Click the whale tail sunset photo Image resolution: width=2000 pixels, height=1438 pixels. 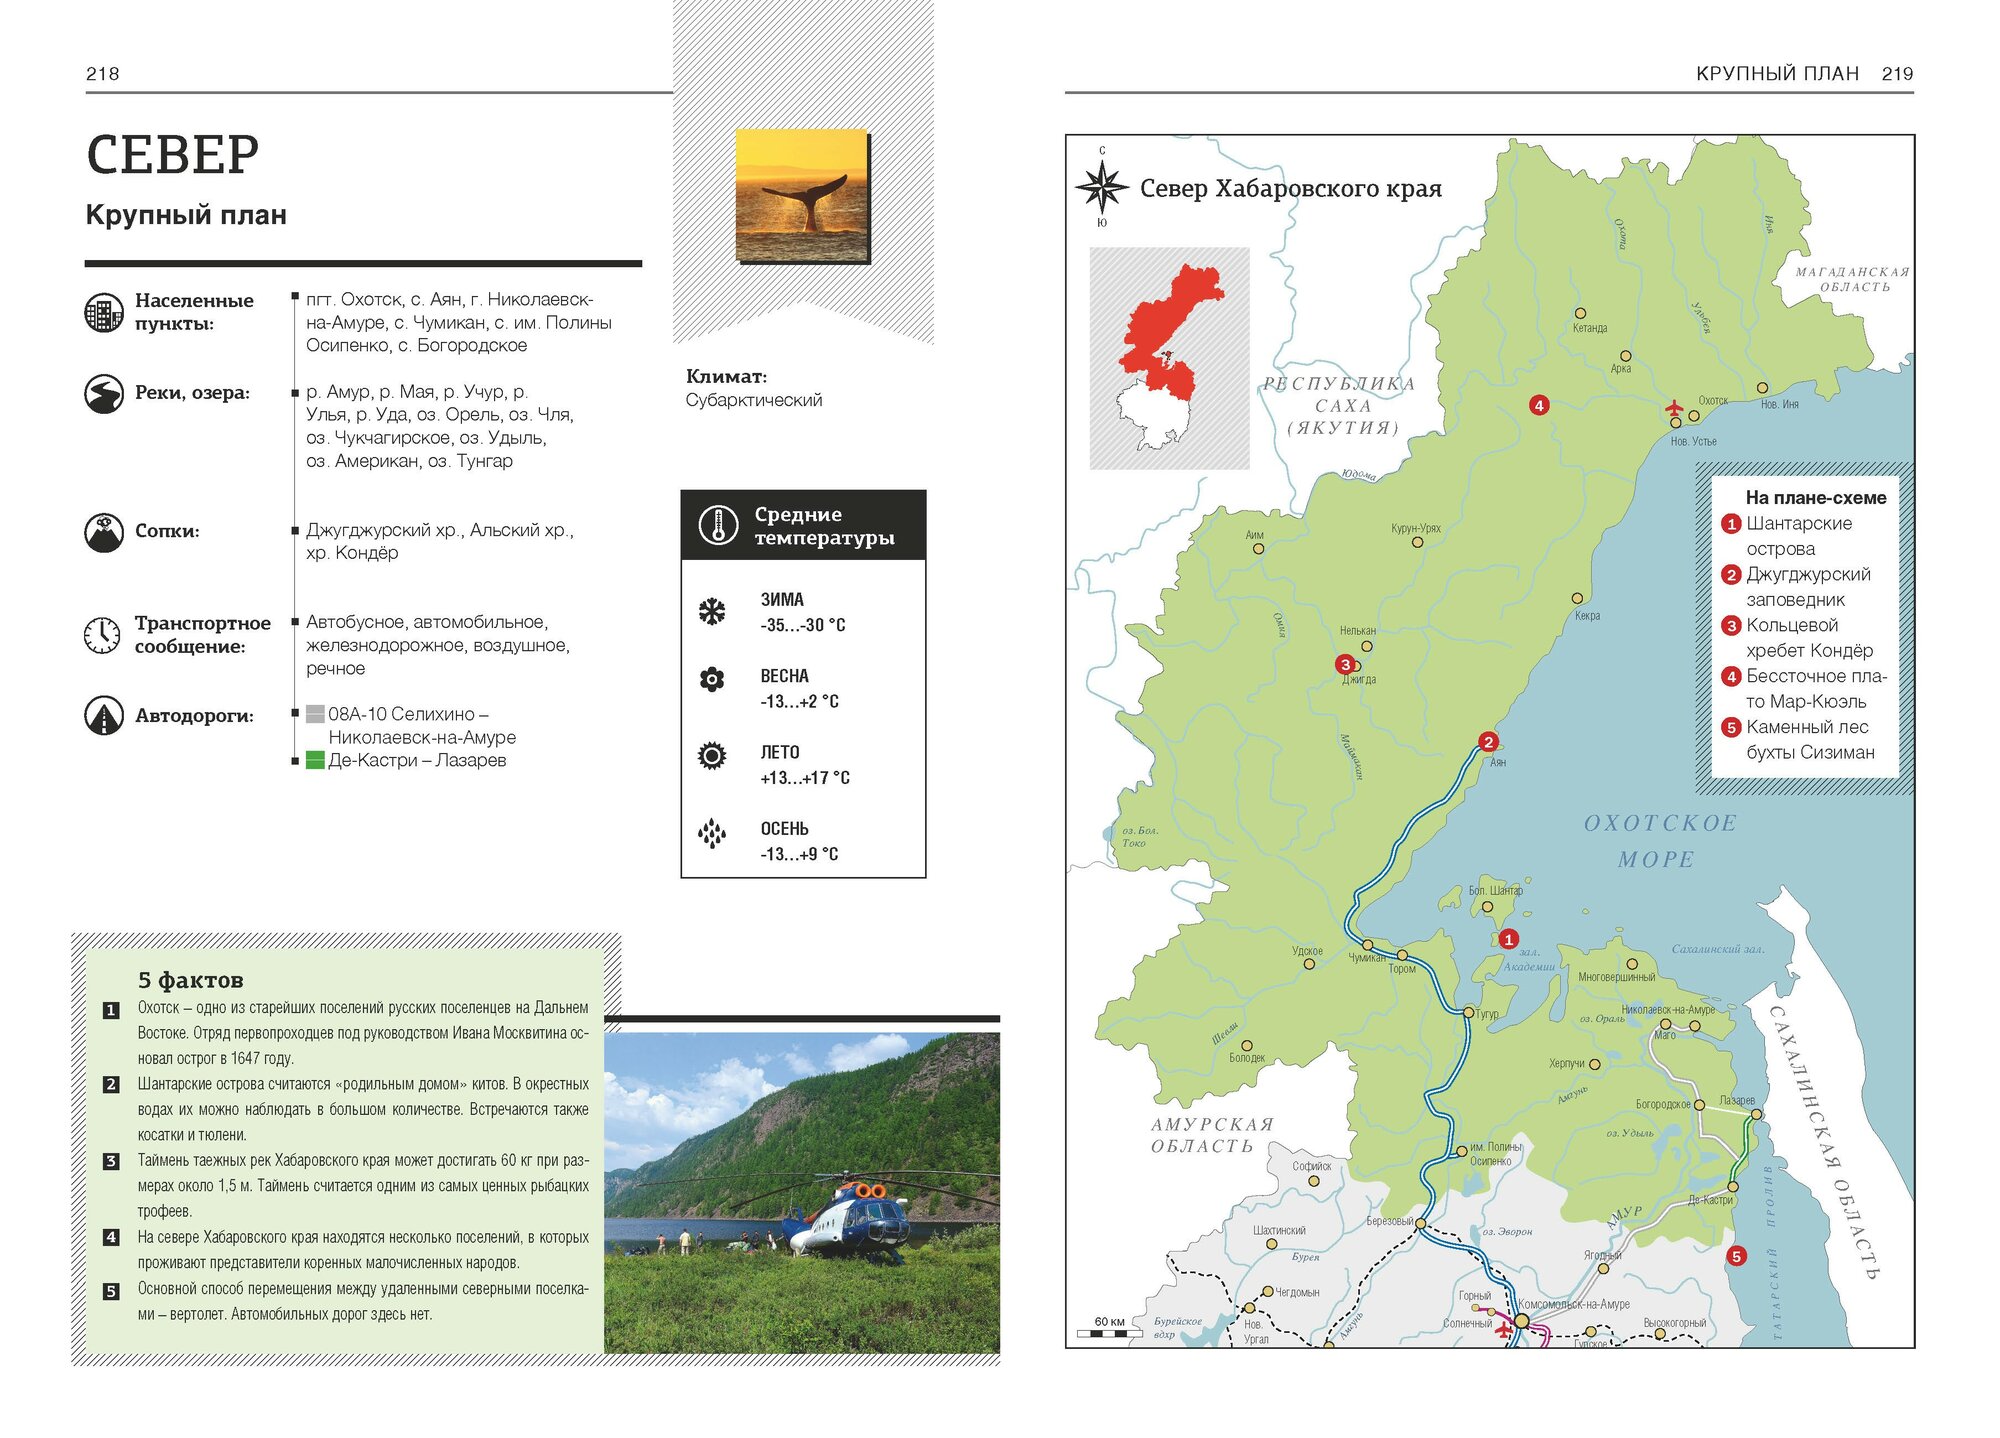click(x=802, y=196)
